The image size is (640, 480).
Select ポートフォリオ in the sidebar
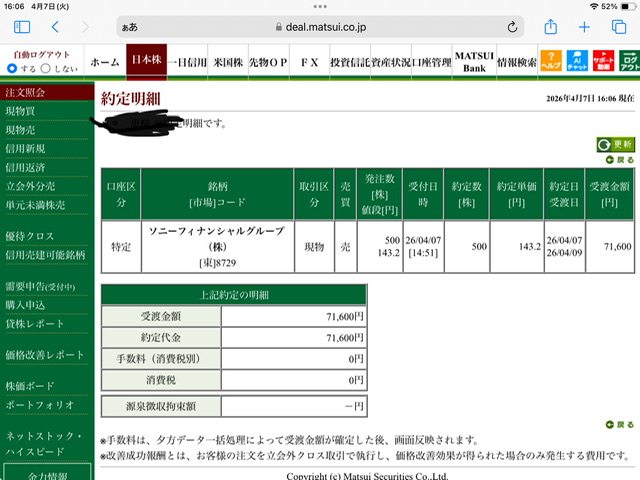(40, 404)
